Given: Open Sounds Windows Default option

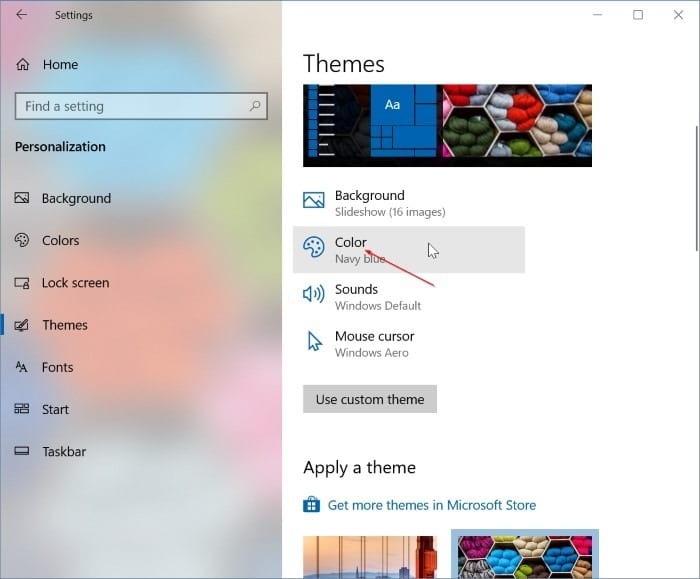Looking at the screenshot, I should (x=408, y=297).
